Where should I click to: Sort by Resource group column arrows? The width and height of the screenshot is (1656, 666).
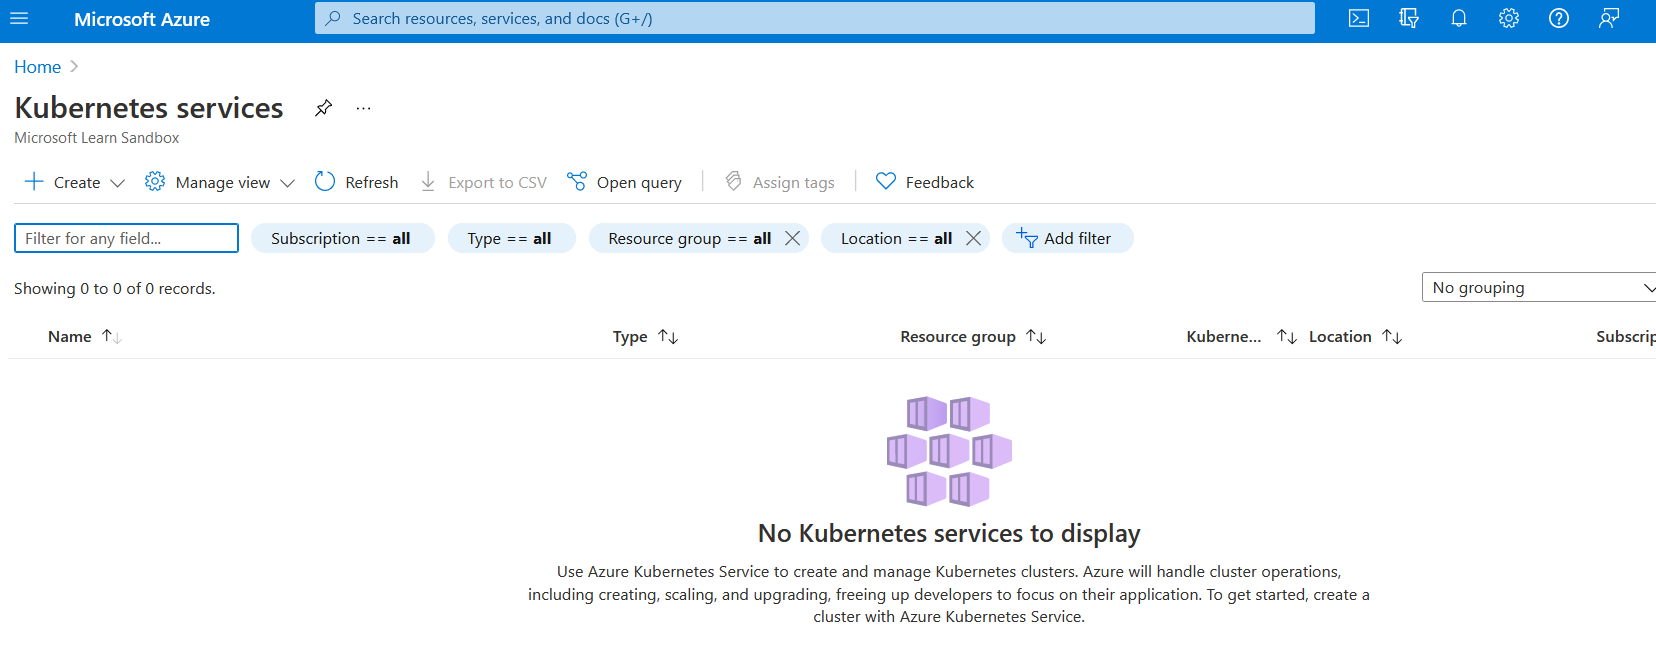pyautogui.click(x=1036, y=337)
